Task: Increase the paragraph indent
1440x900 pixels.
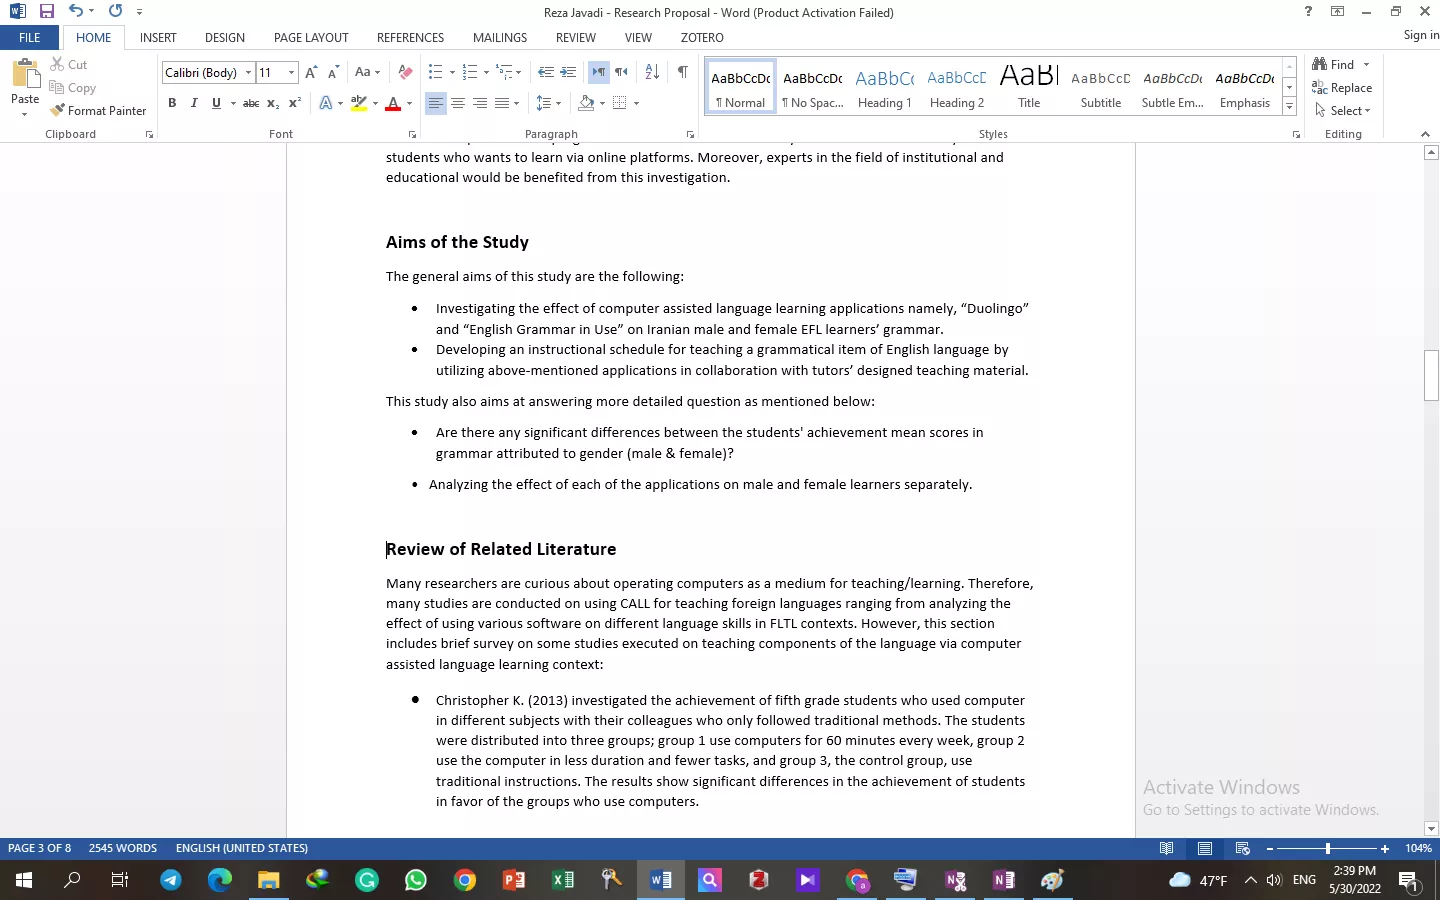Action: [x=568, y=73]
